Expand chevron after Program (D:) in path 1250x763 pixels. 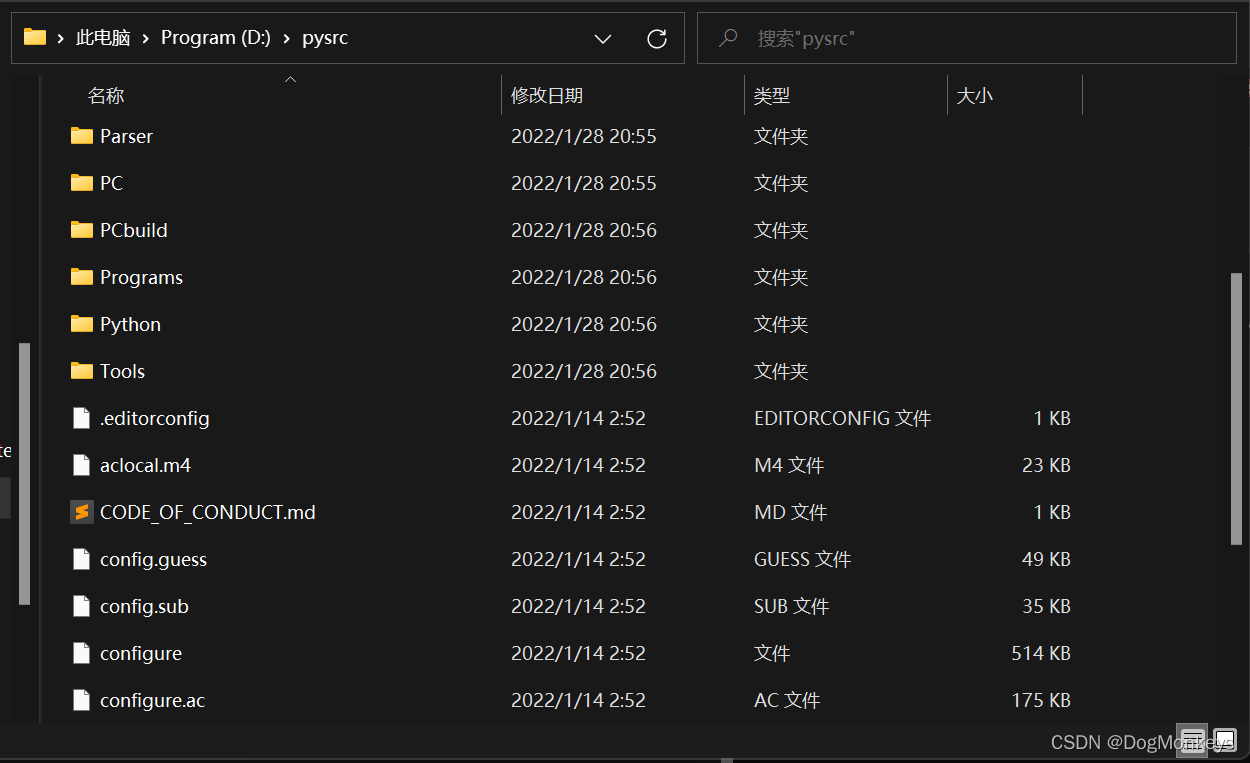pyautogui.click(x=286, y=38)
